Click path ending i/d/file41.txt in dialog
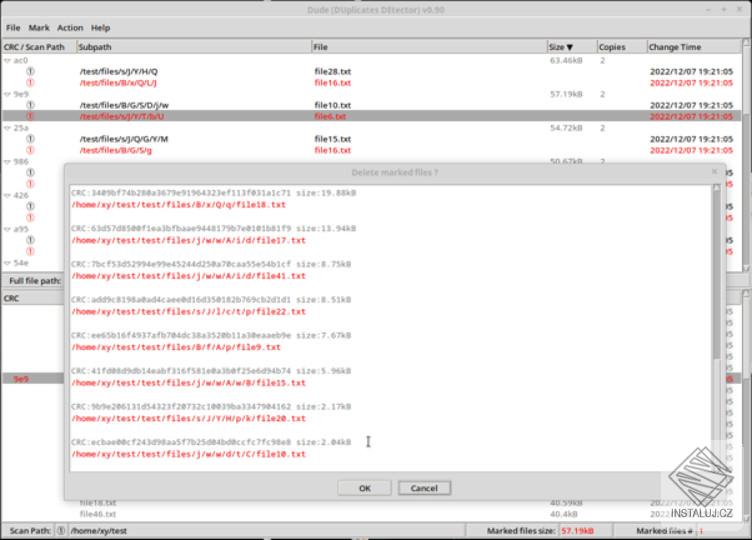The height and width of the screenshot is (540, 752). point(188,276)
